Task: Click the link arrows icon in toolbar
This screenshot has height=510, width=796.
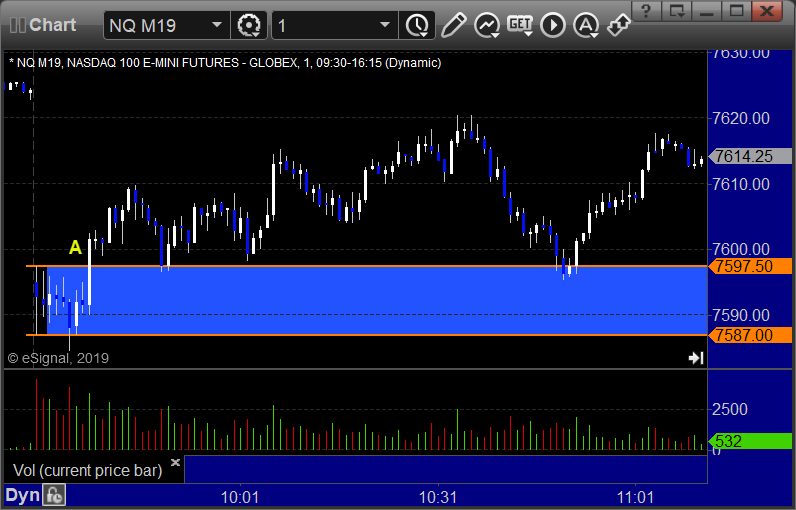Action: [619, 25]
